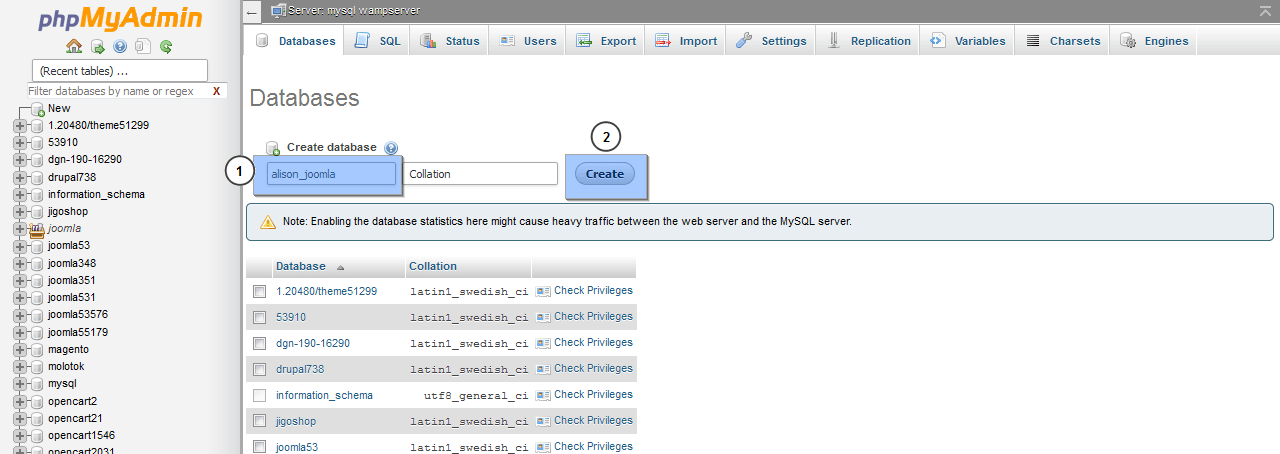The image size is (1280, 454).
Task: Open the Import tab
Action: [x=686, y=41]
